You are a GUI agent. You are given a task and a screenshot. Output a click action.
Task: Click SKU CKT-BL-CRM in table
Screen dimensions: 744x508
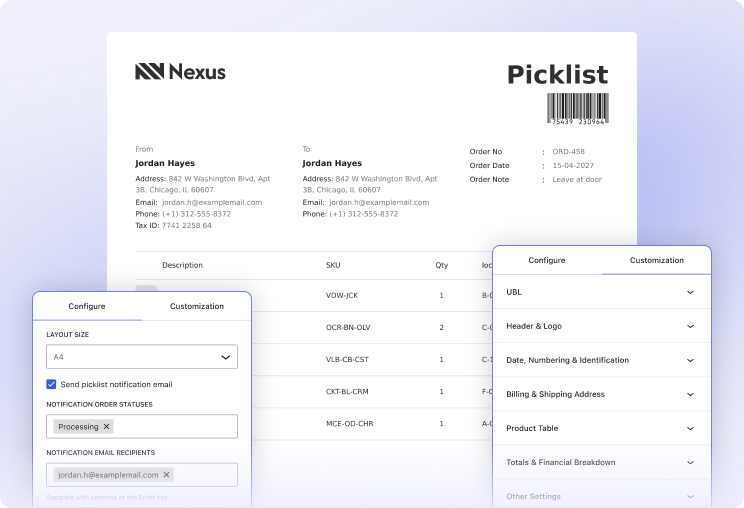tap(347, 392)
